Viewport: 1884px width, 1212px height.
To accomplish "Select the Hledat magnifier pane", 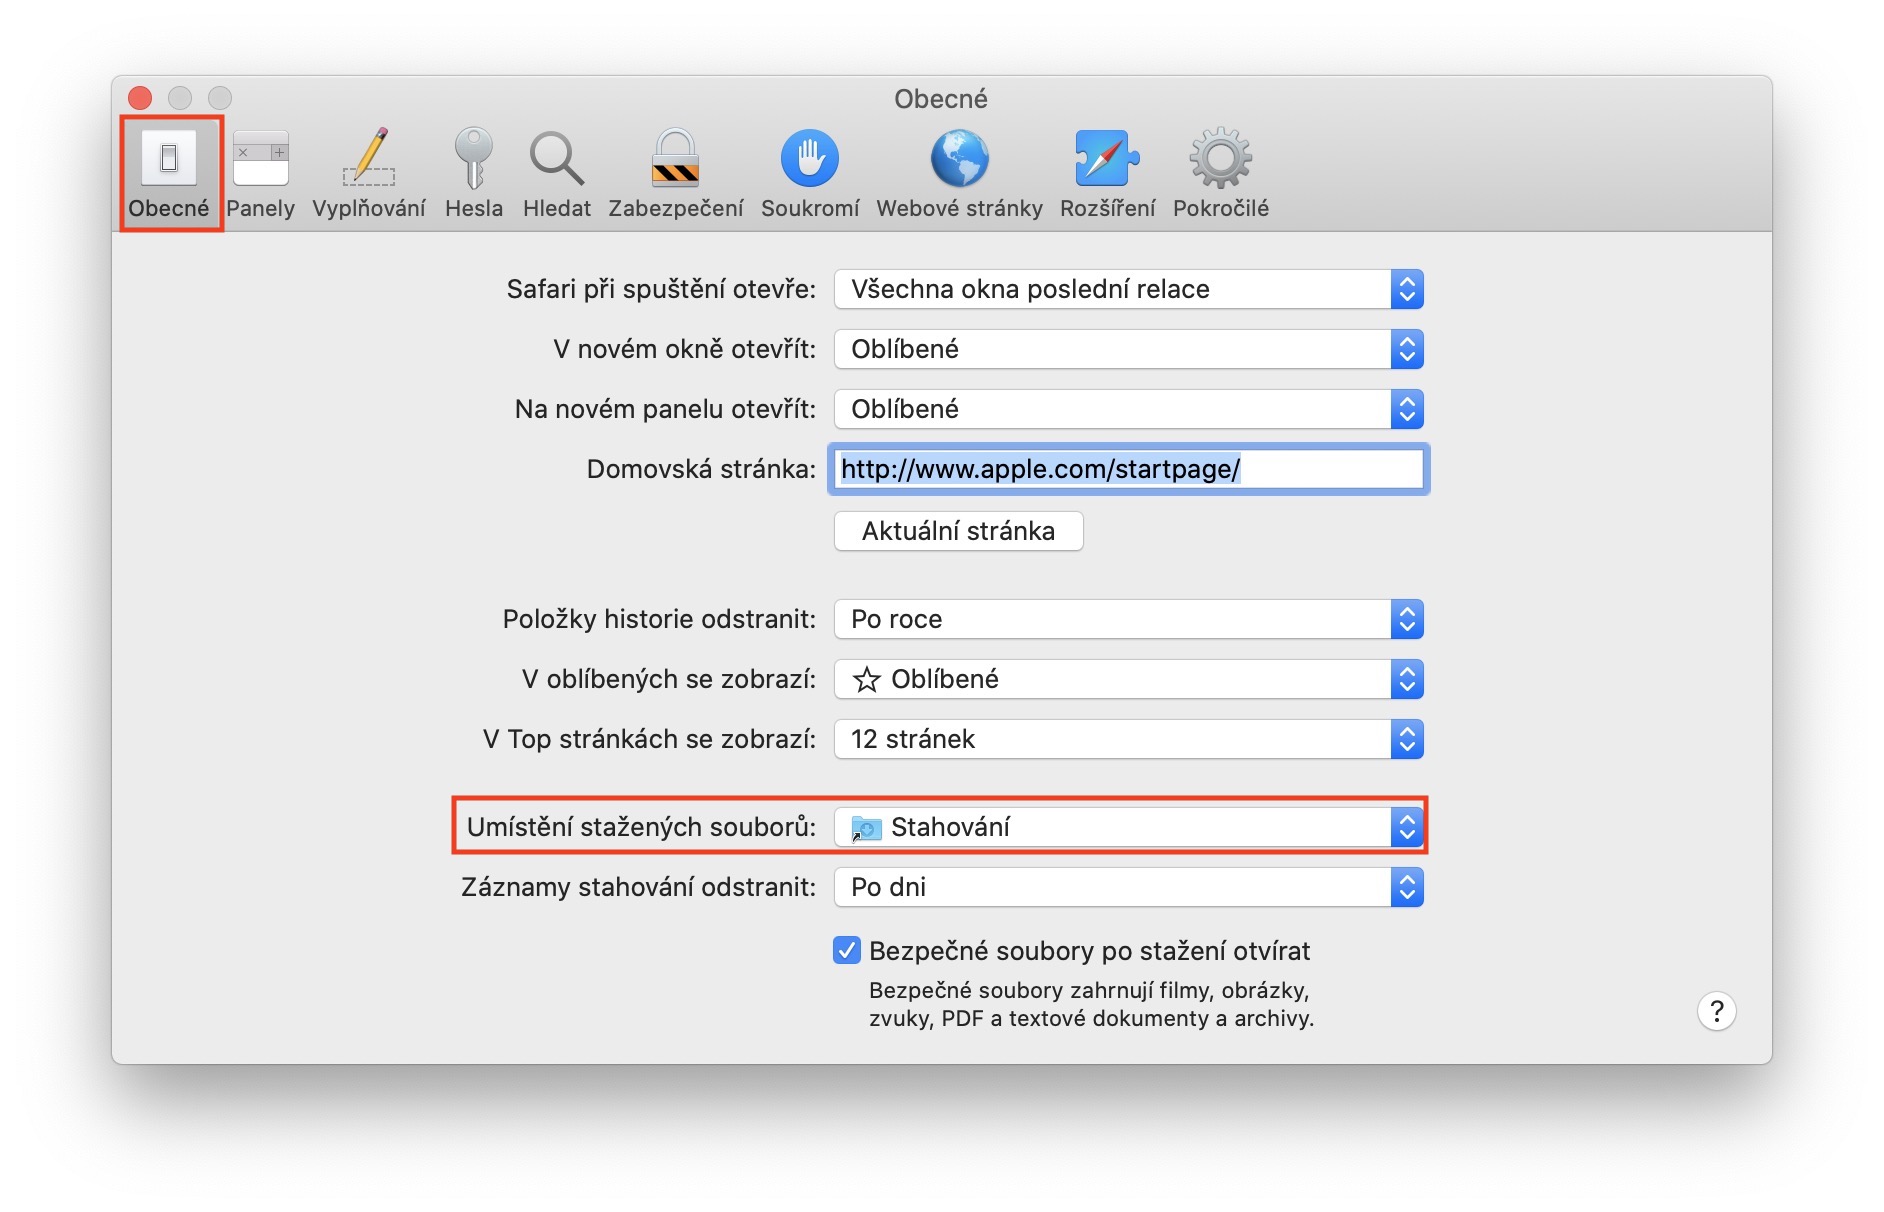I will click(557, 174).
